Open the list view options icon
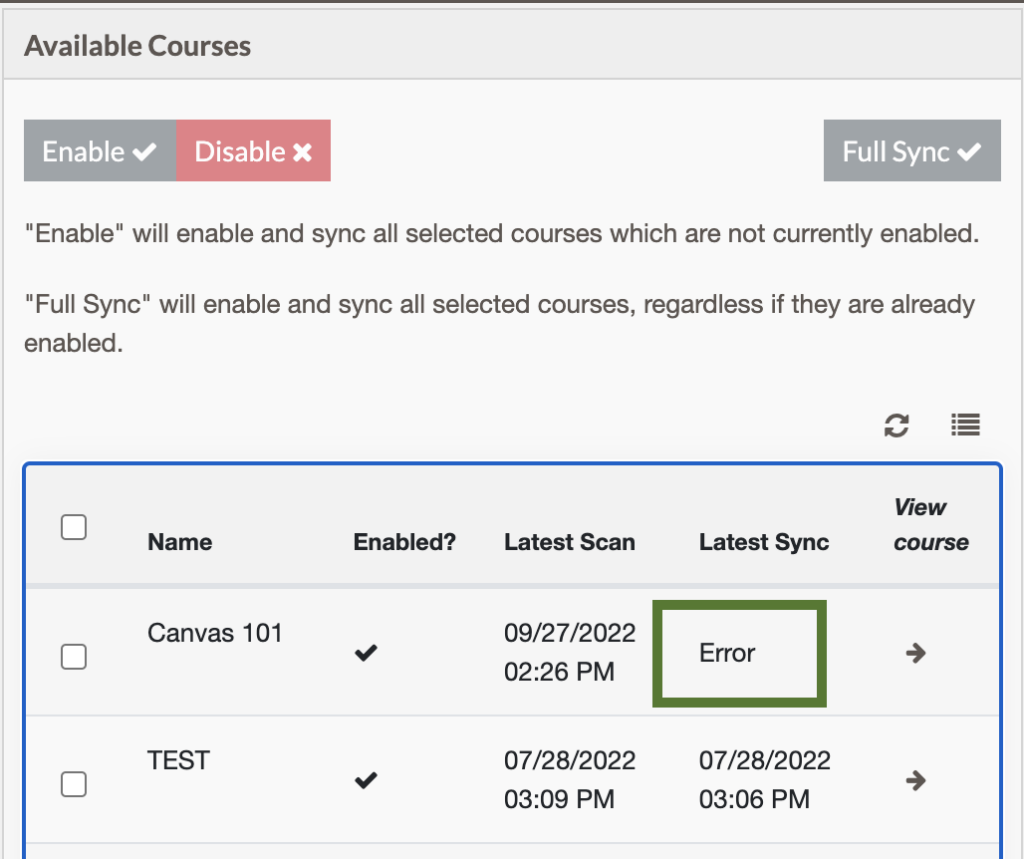 click(x=964, y=425)
